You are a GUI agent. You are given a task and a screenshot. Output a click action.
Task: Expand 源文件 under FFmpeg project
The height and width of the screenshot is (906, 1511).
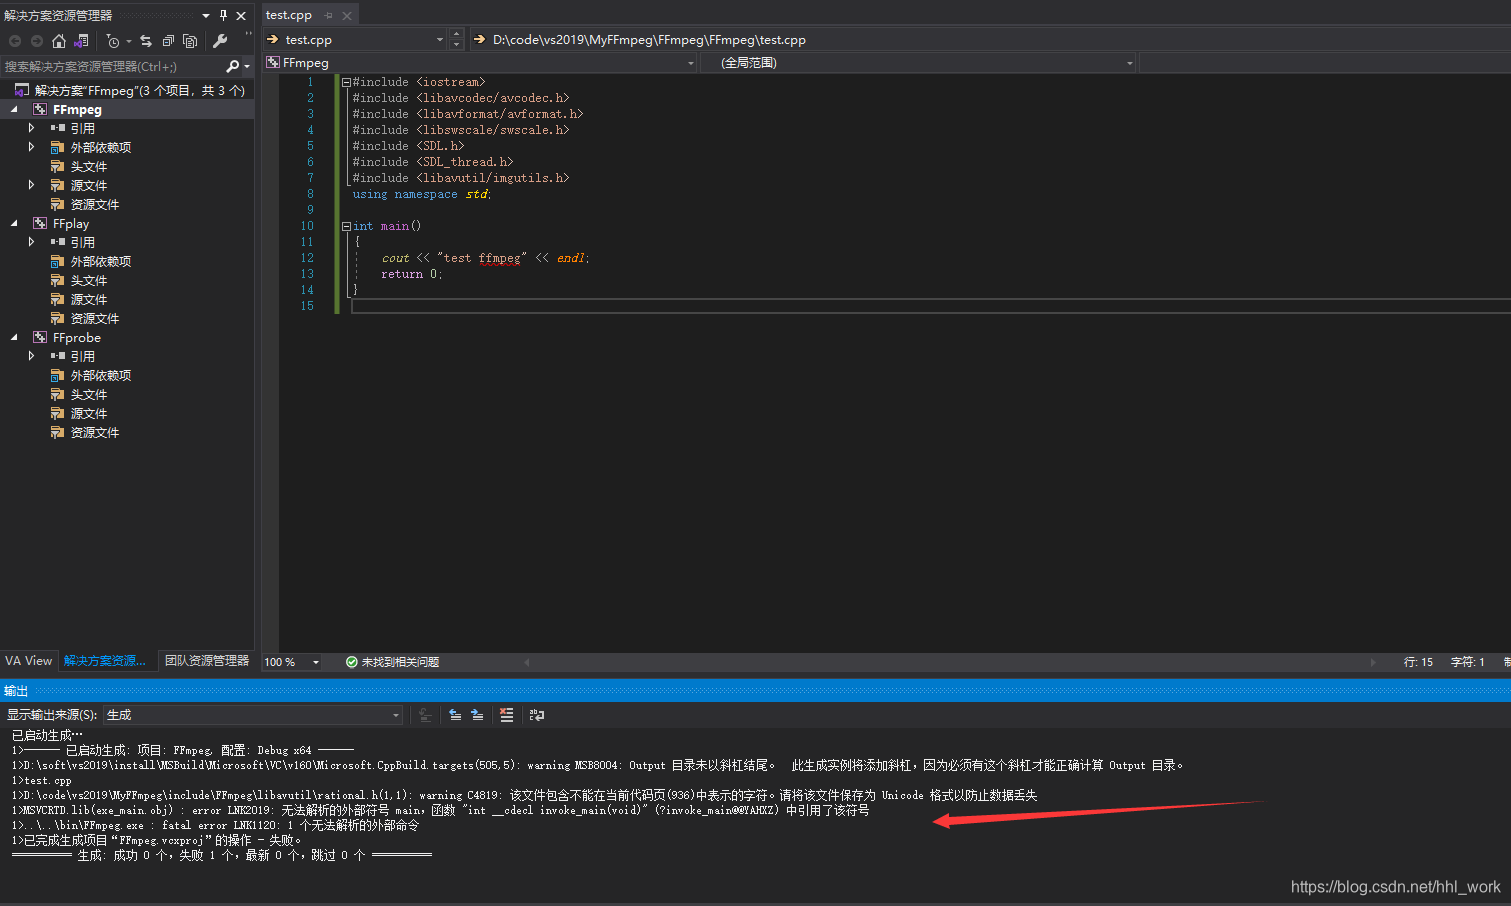(x=31, y=185)
